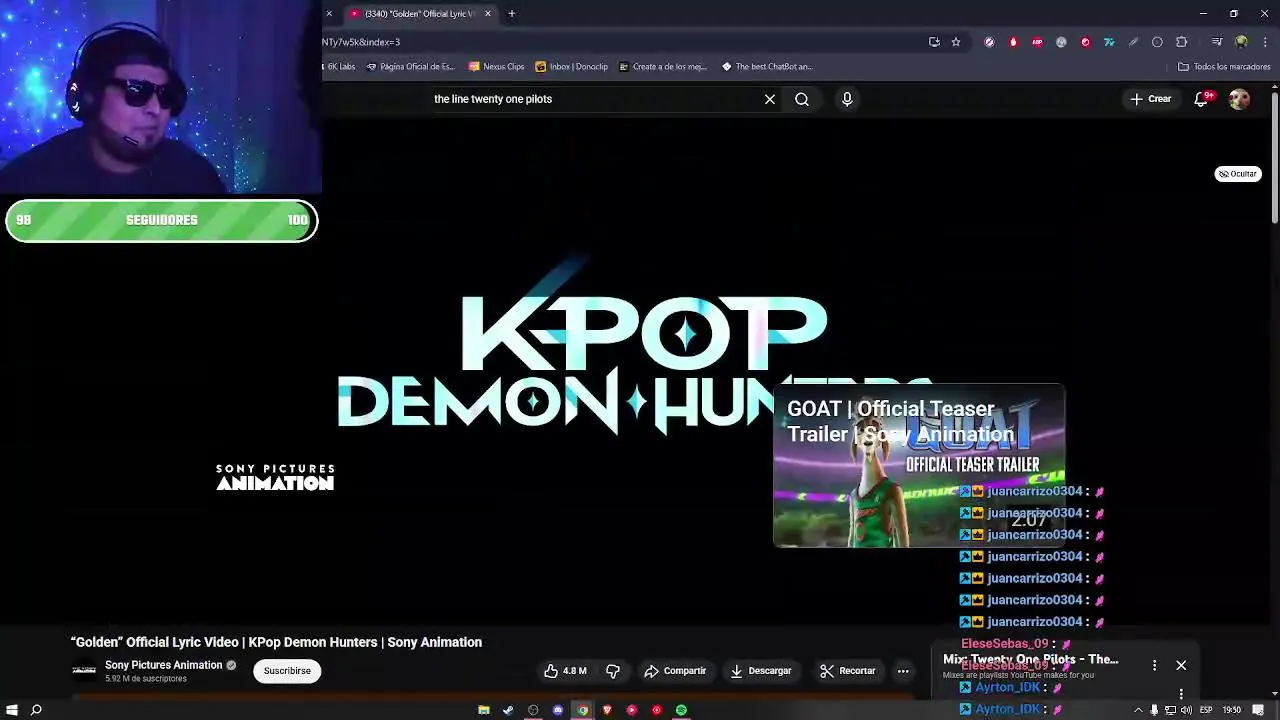Open Discord from taskbar

click(558, 710)
